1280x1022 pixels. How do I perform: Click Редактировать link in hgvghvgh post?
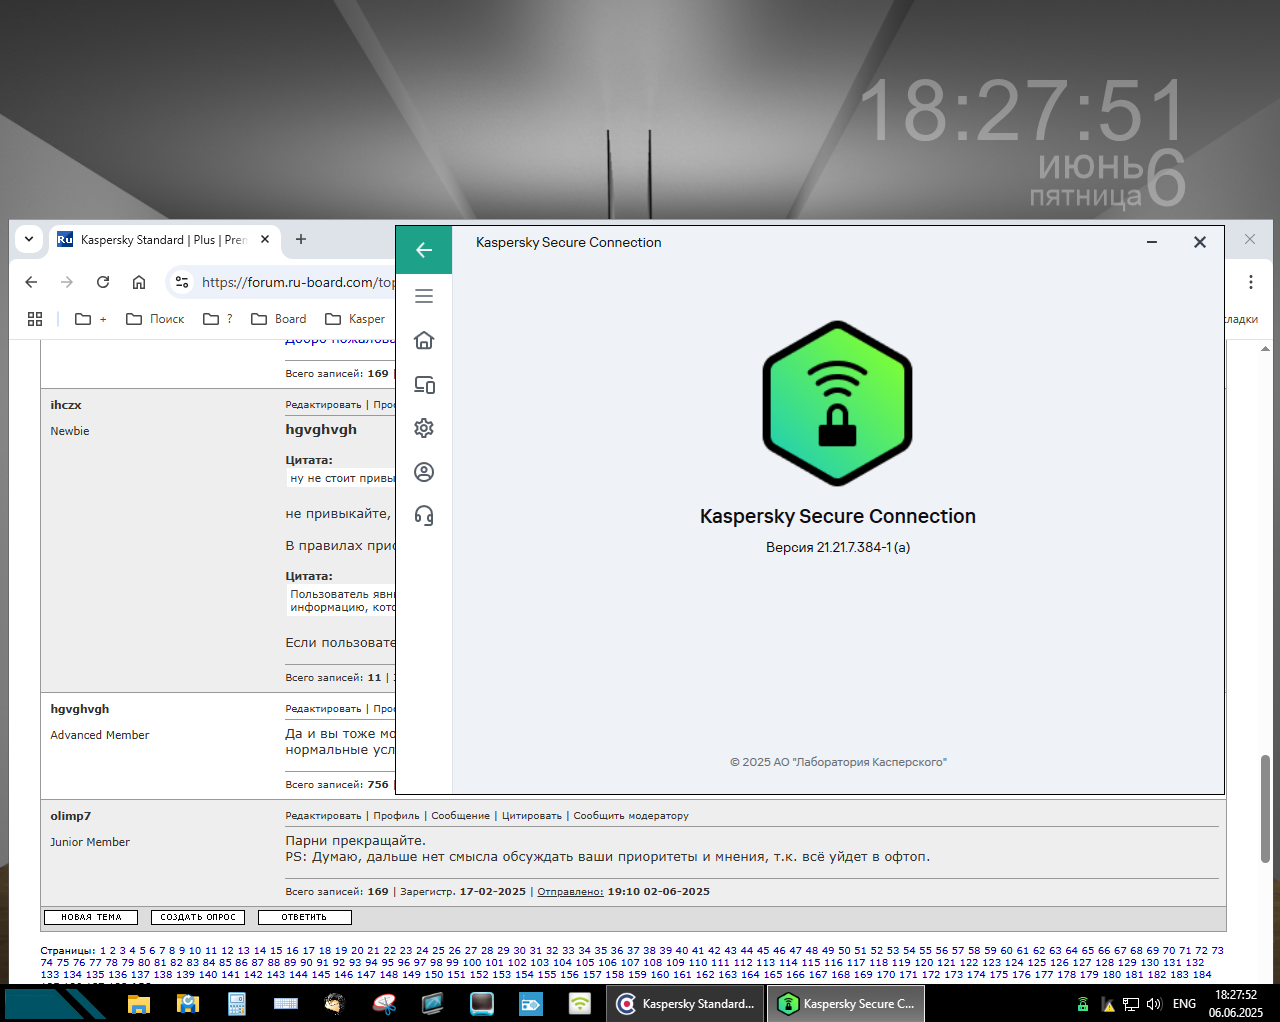click(x=323, y=709)
